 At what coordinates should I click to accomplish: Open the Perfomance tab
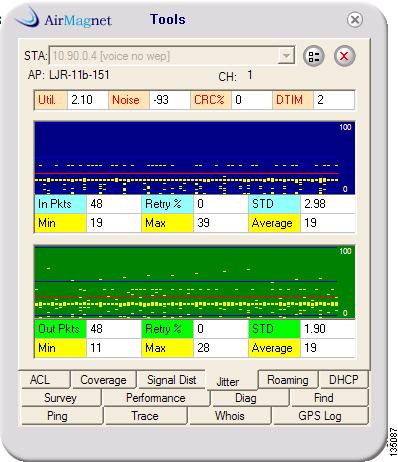click(x=156, y=398)
